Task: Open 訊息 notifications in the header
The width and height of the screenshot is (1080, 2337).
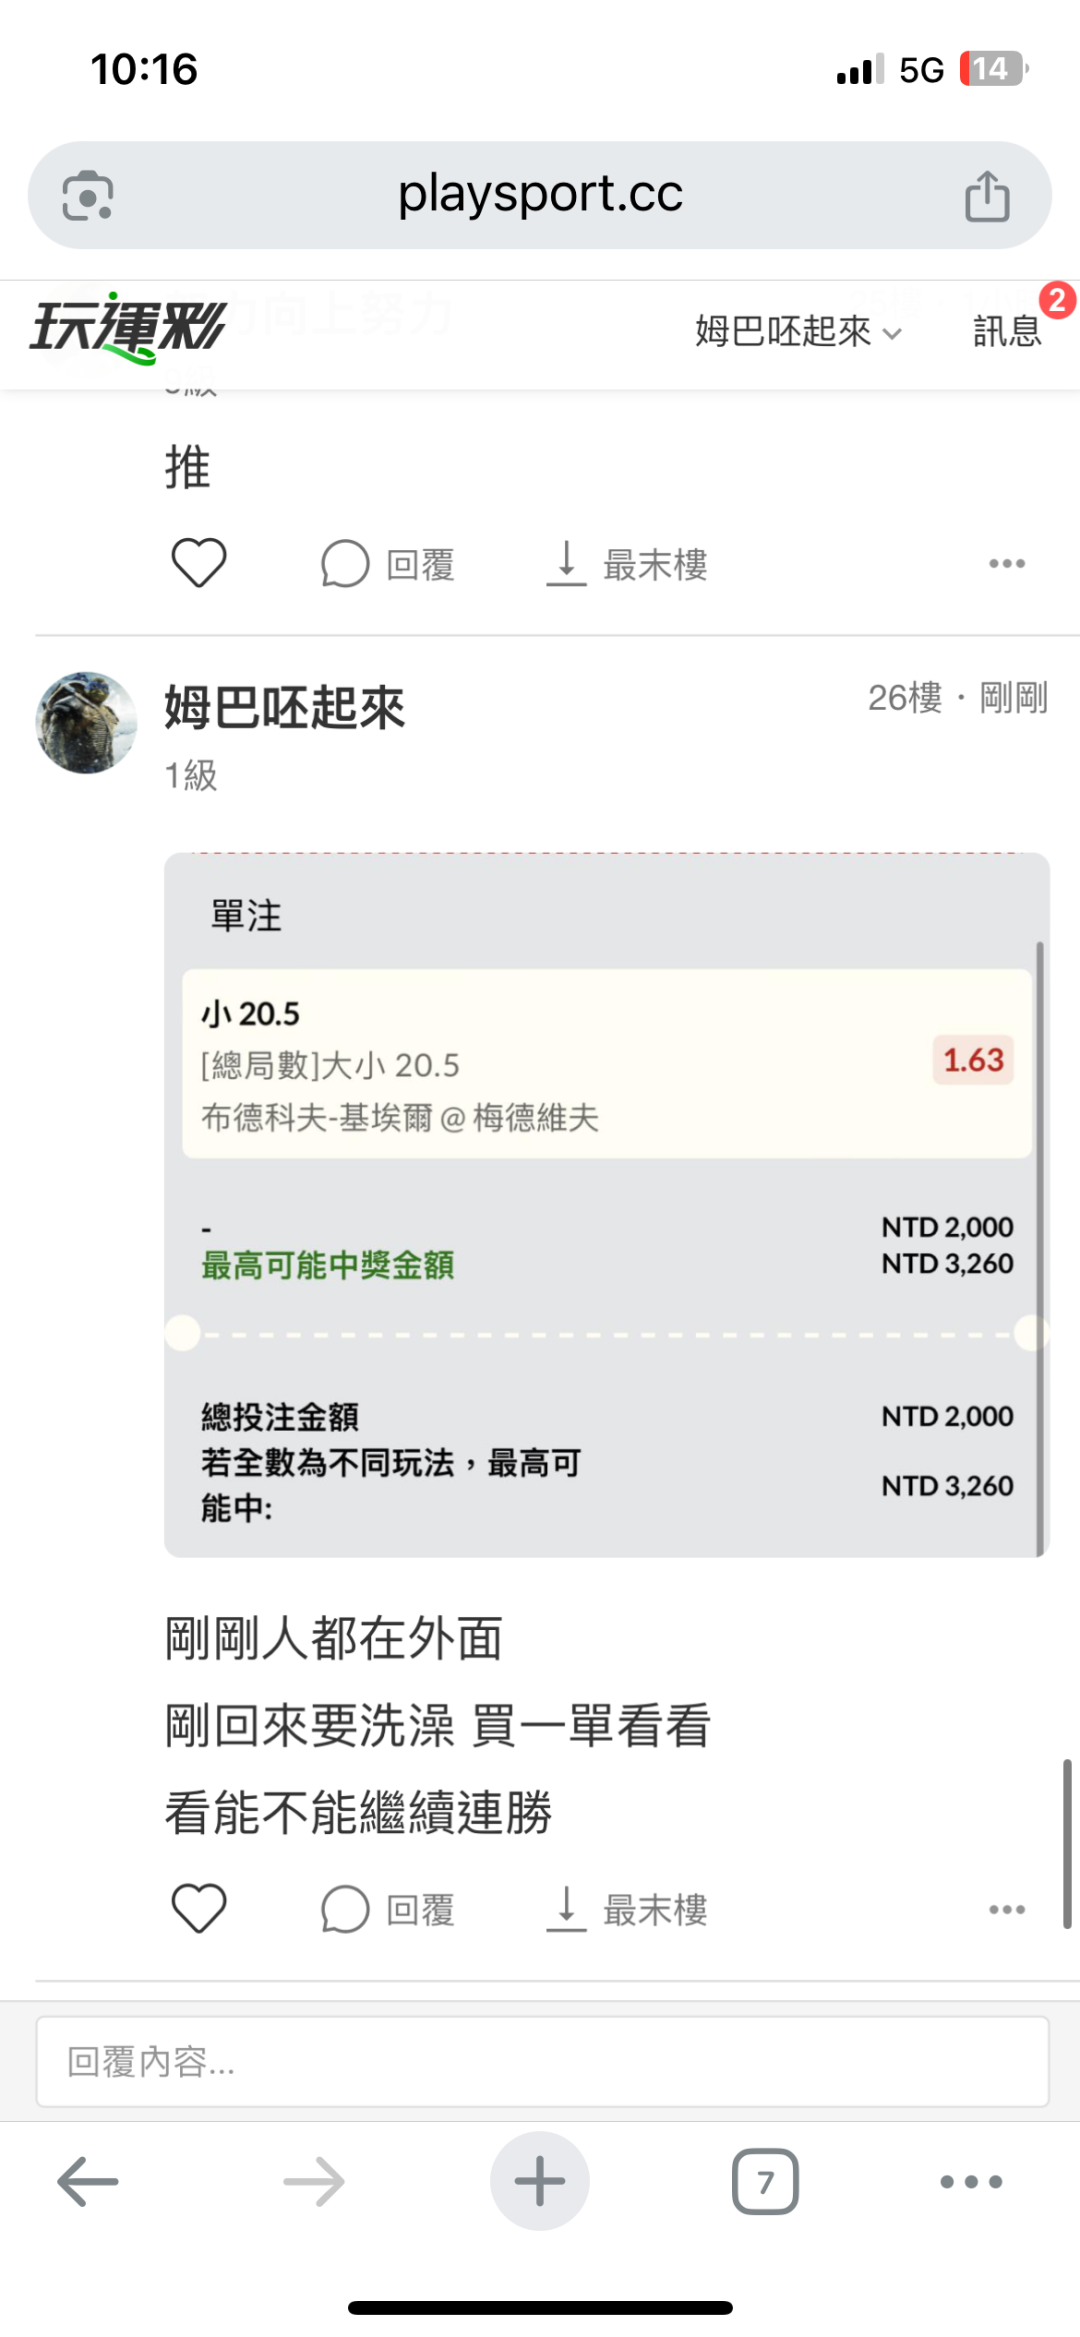Action: tap(1008, 330)
